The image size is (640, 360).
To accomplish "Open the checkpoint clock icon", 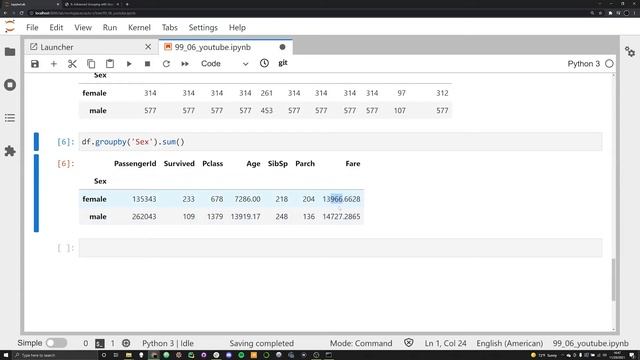I will pos(264,63).
